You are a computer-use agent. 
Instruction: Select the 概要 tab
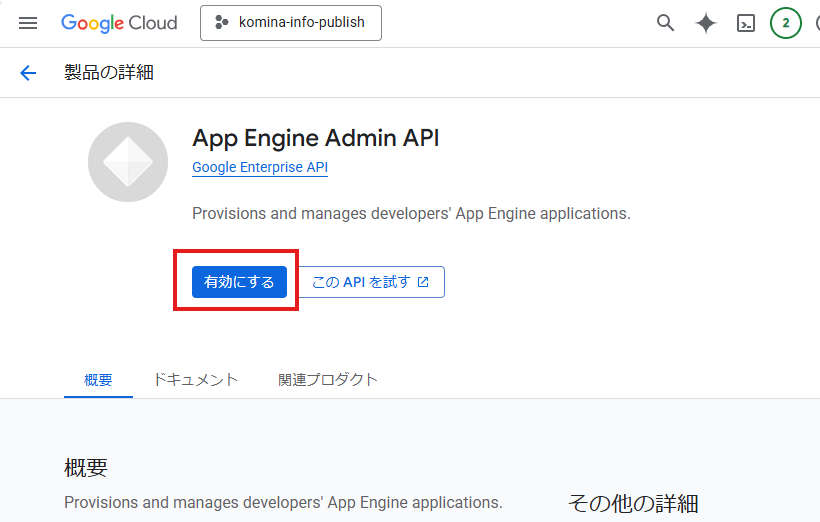[98, 380]
